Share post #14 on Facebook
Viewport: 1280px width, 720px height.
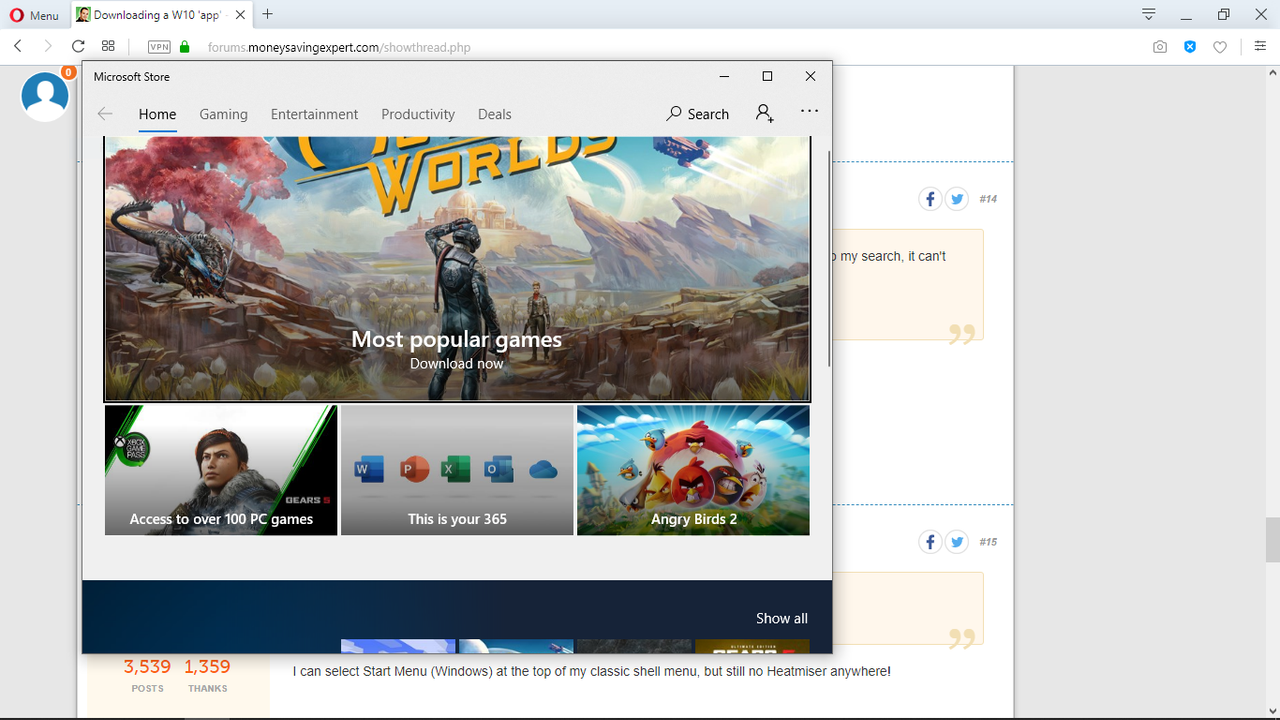(x=930, y=199)
